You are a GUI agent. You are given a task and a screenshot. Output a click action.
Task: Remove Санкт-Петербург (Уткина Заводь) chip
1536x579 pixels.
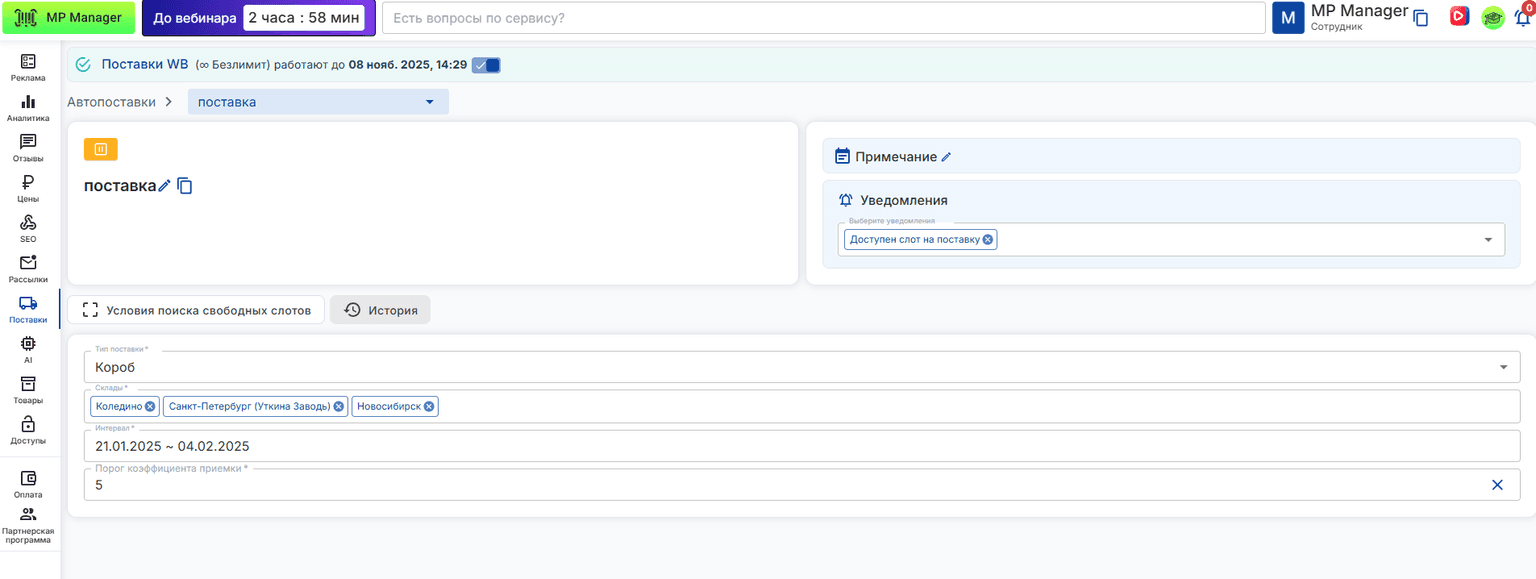pos(339,406)
